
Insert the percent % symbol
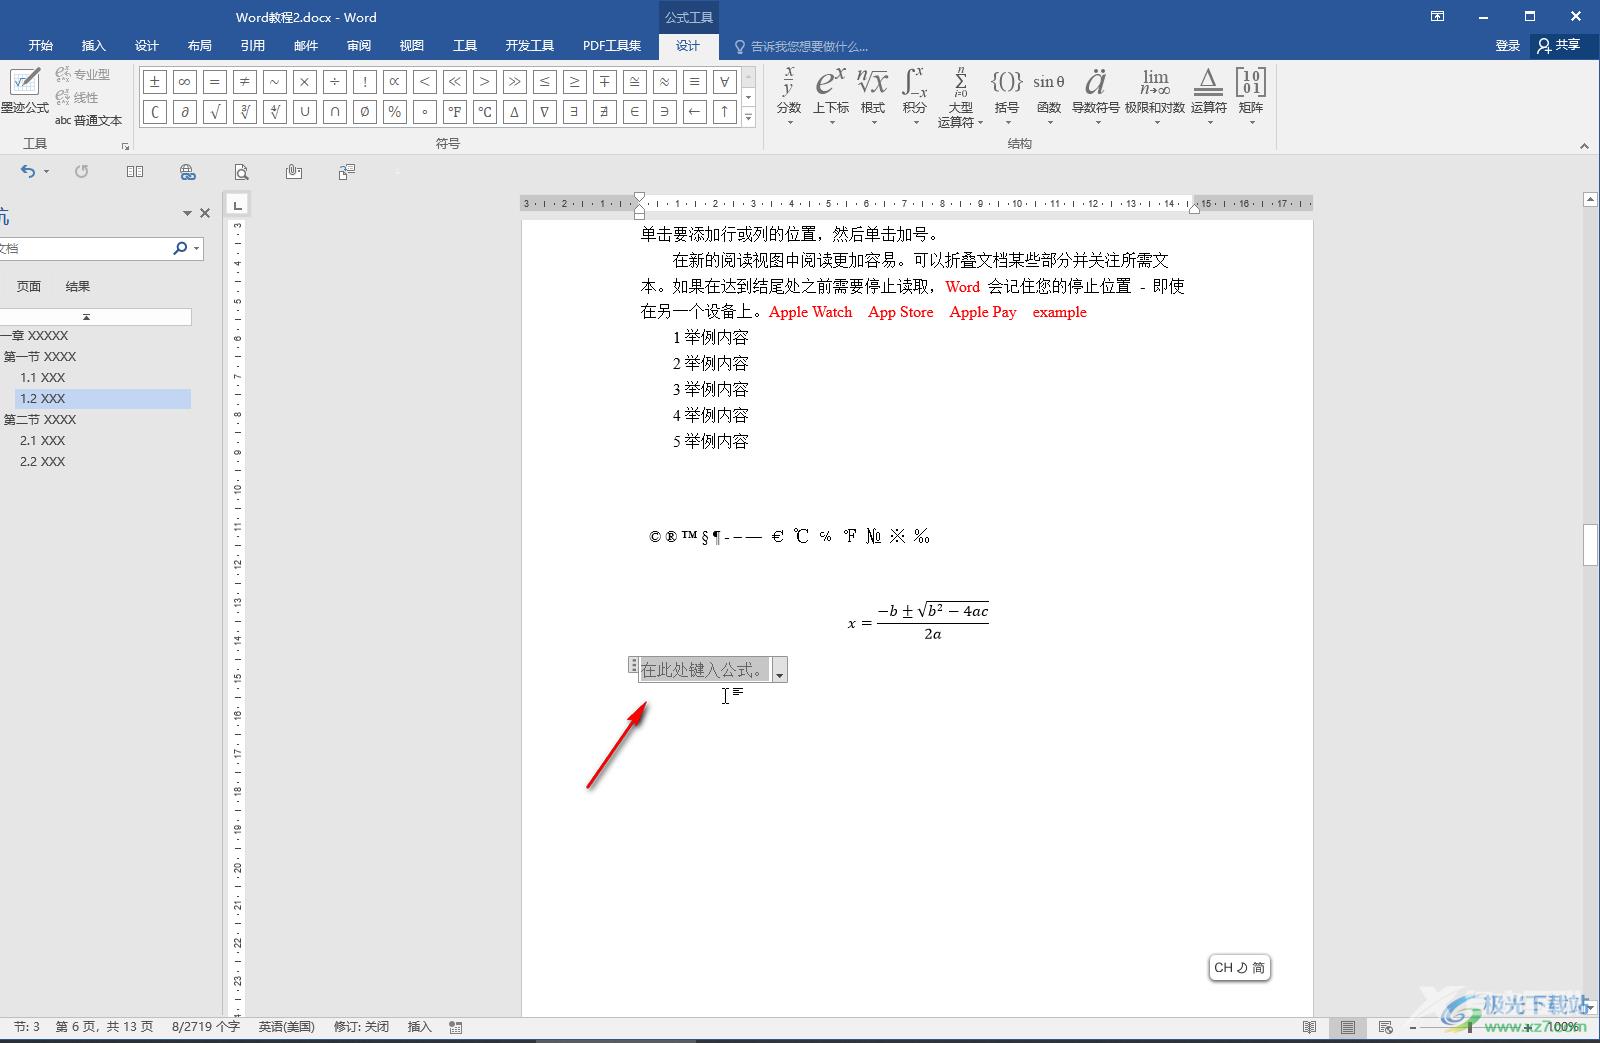point(394,112)
